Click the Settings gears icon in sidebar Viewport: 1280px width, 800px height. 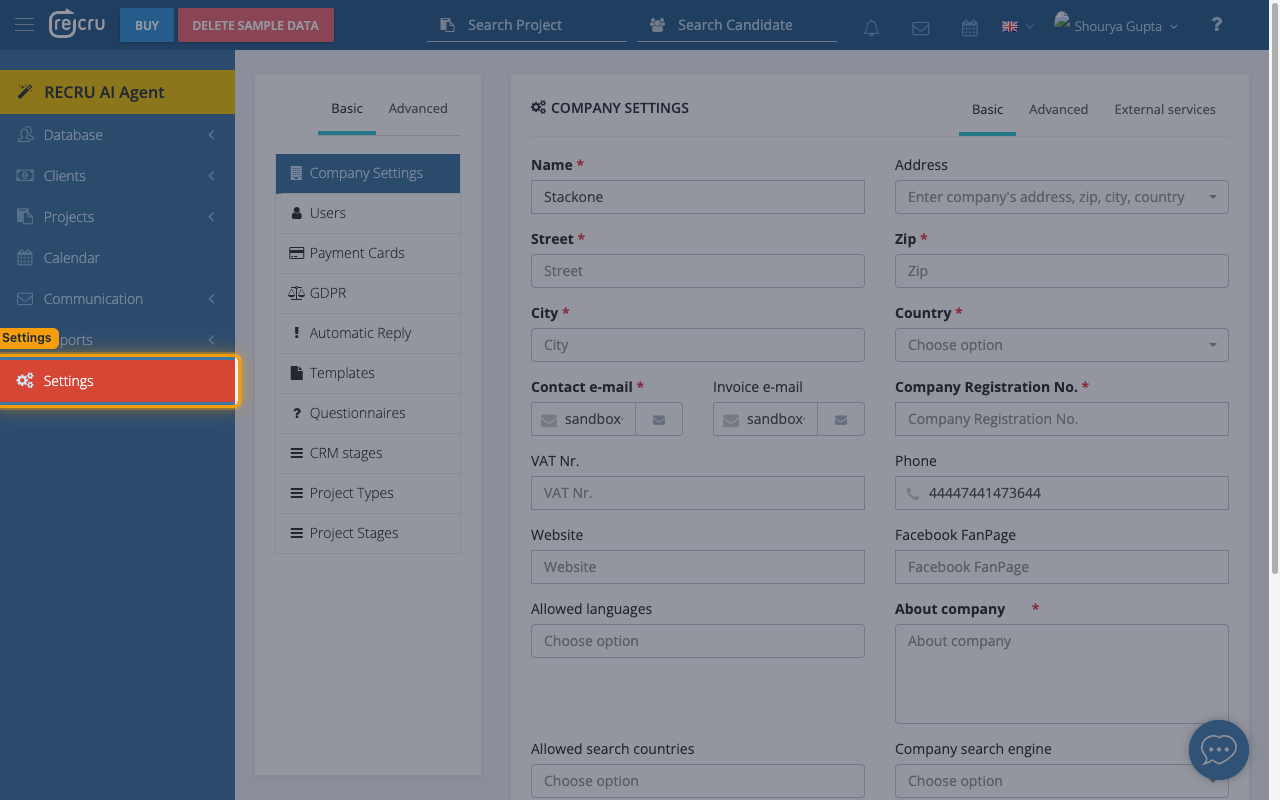26,380
